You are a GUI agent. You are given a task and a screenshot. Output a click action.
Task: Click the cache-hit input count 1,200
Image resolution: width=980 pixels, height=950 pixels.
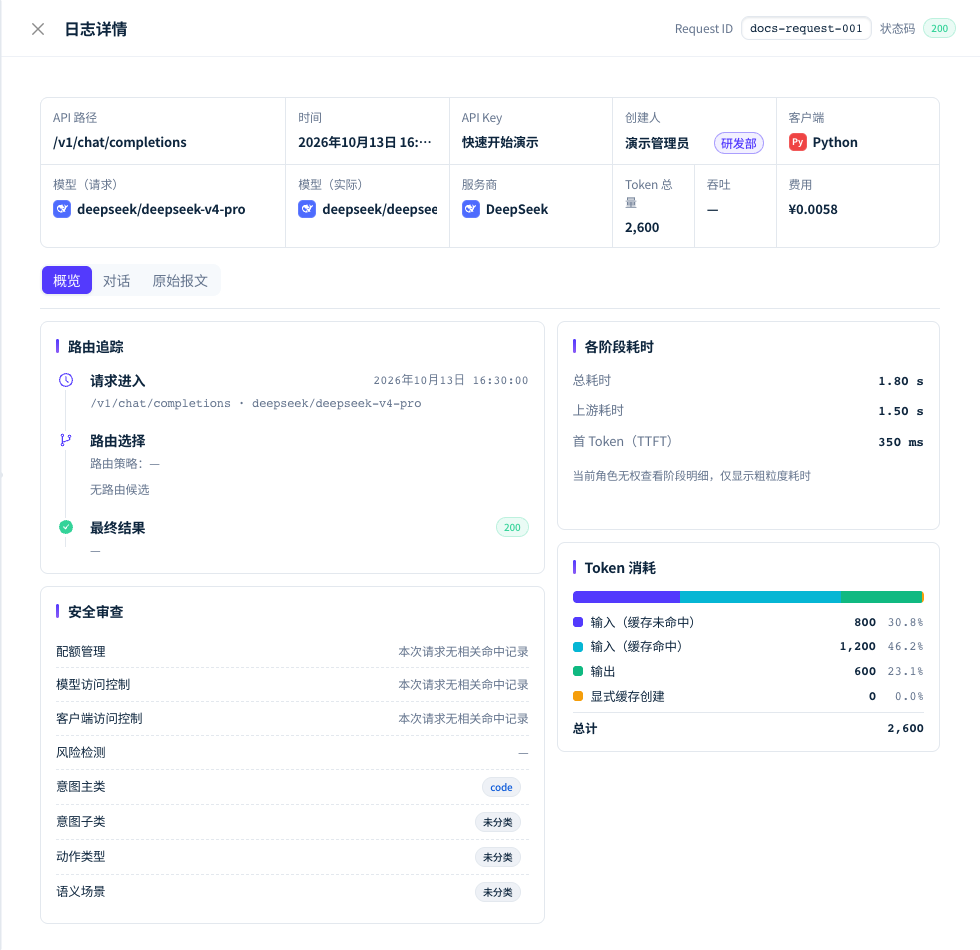click(x=858, y=646)
